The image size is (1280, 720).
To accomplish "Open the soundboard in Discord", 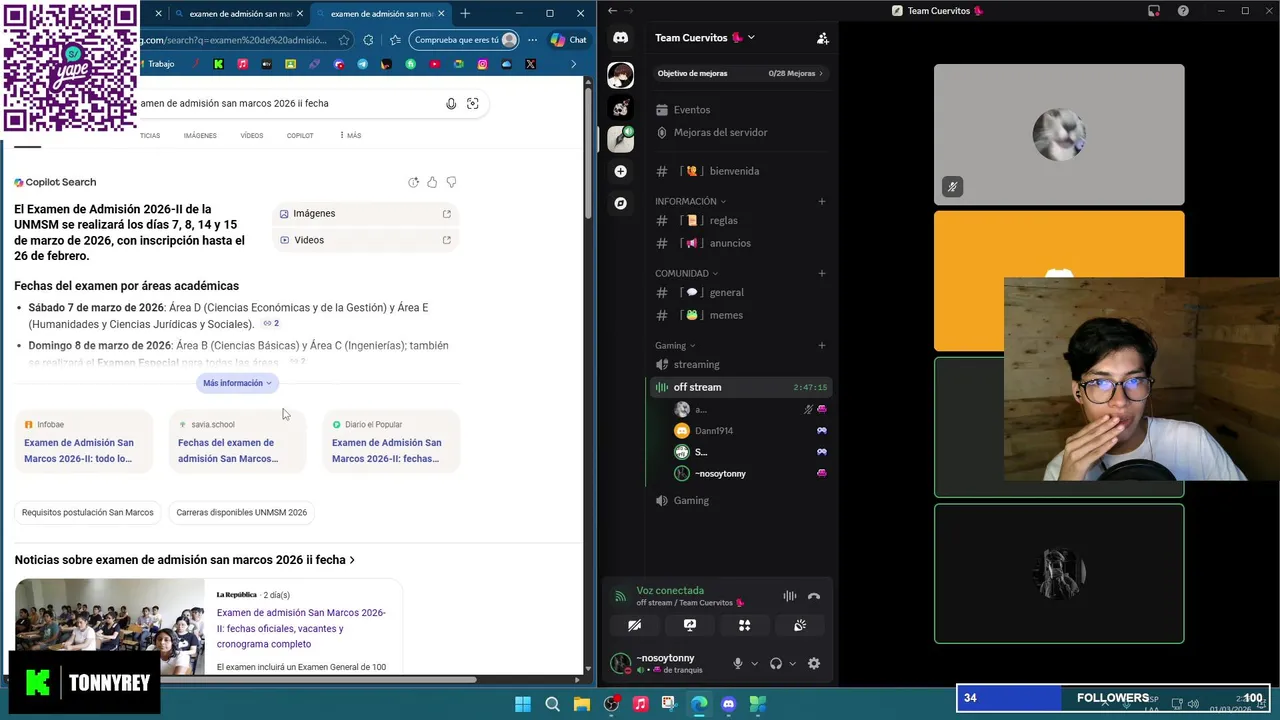I will click(800, 625).
